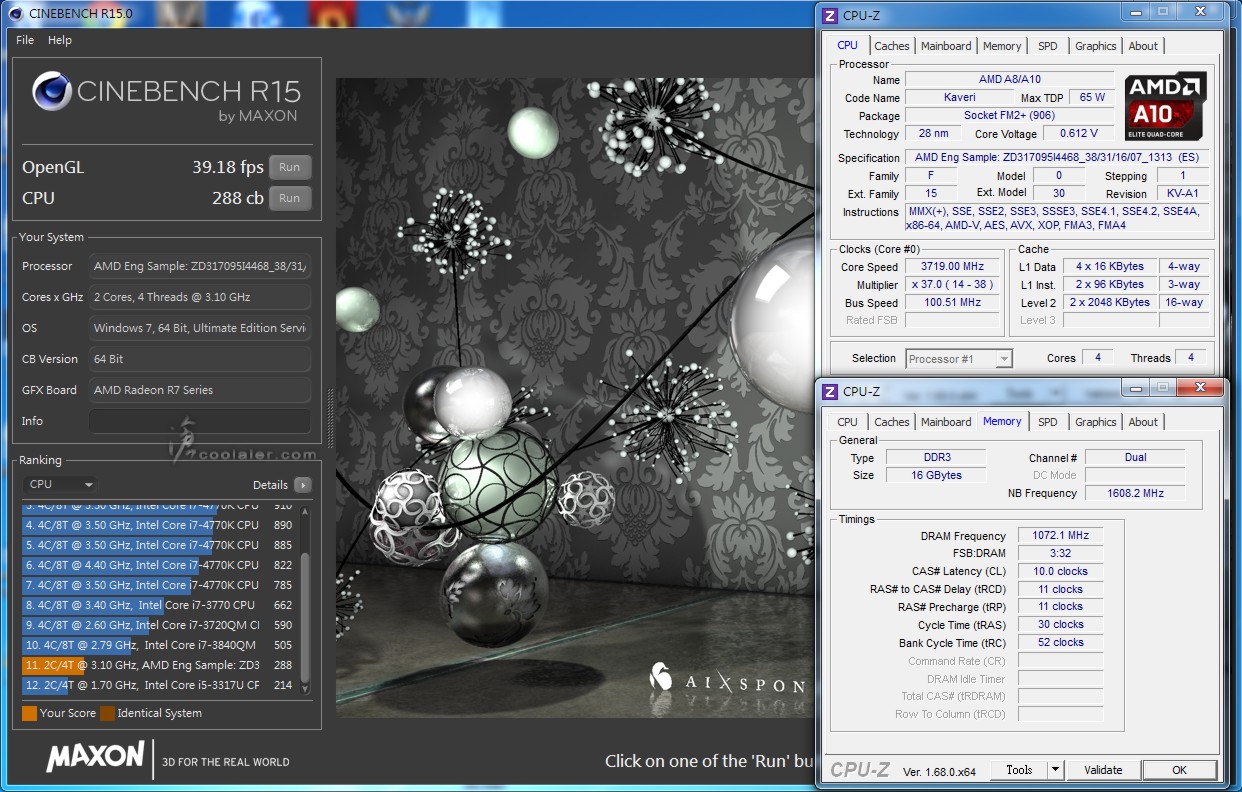Expand the Tools dropdown arrow in CPU-Z
The image size is (1242, 792).
point(1055,770)
